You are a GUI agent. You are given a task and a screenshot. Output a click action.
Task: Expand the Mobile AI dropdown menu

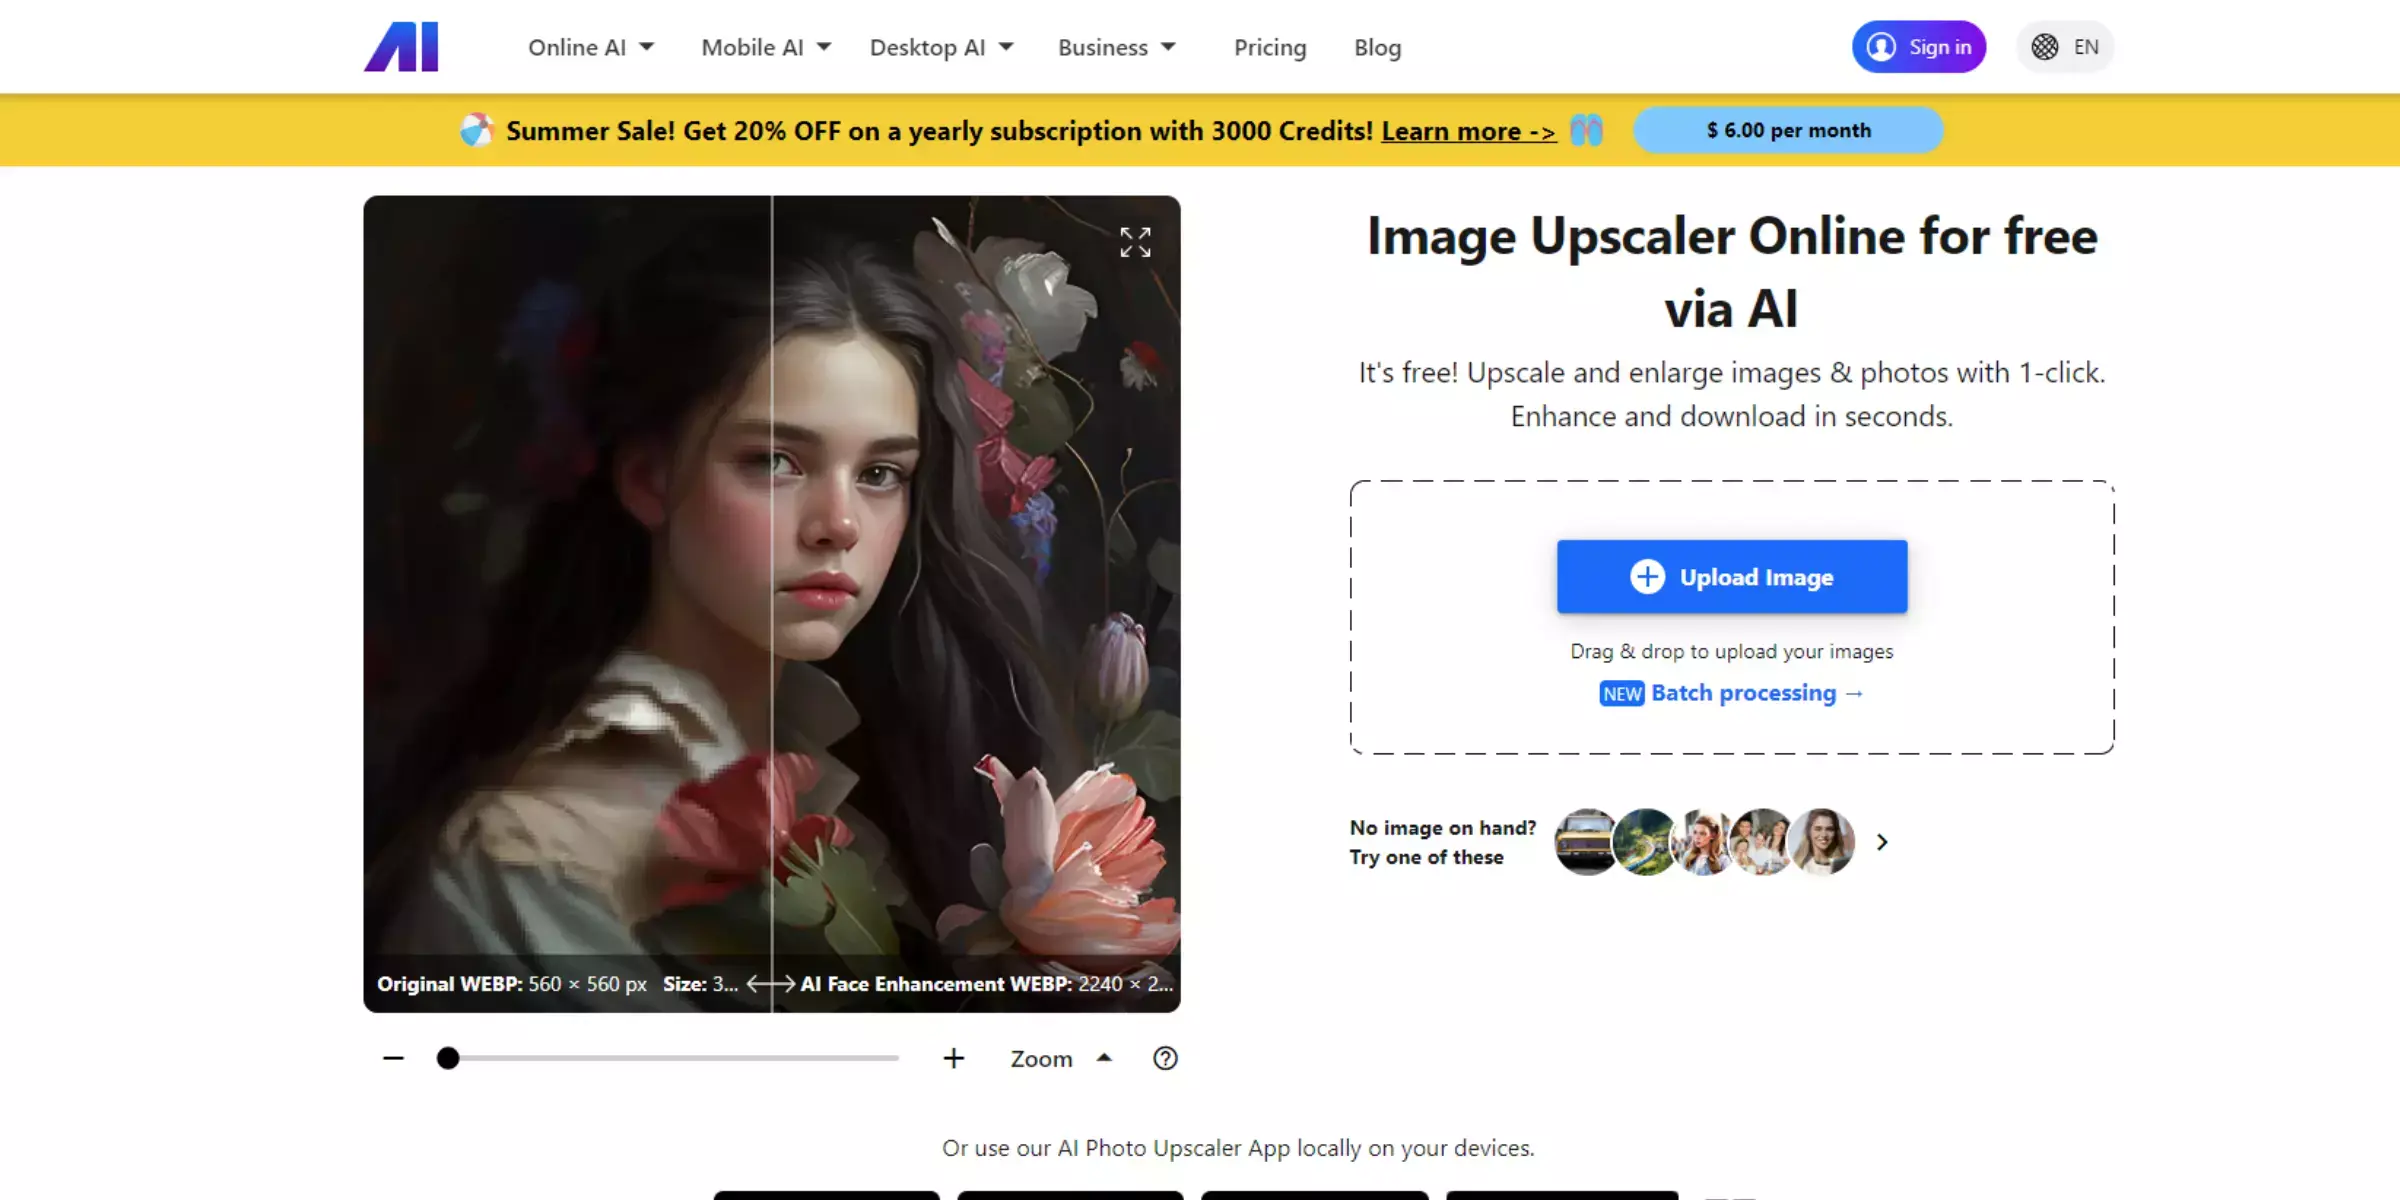click(762, 46)
